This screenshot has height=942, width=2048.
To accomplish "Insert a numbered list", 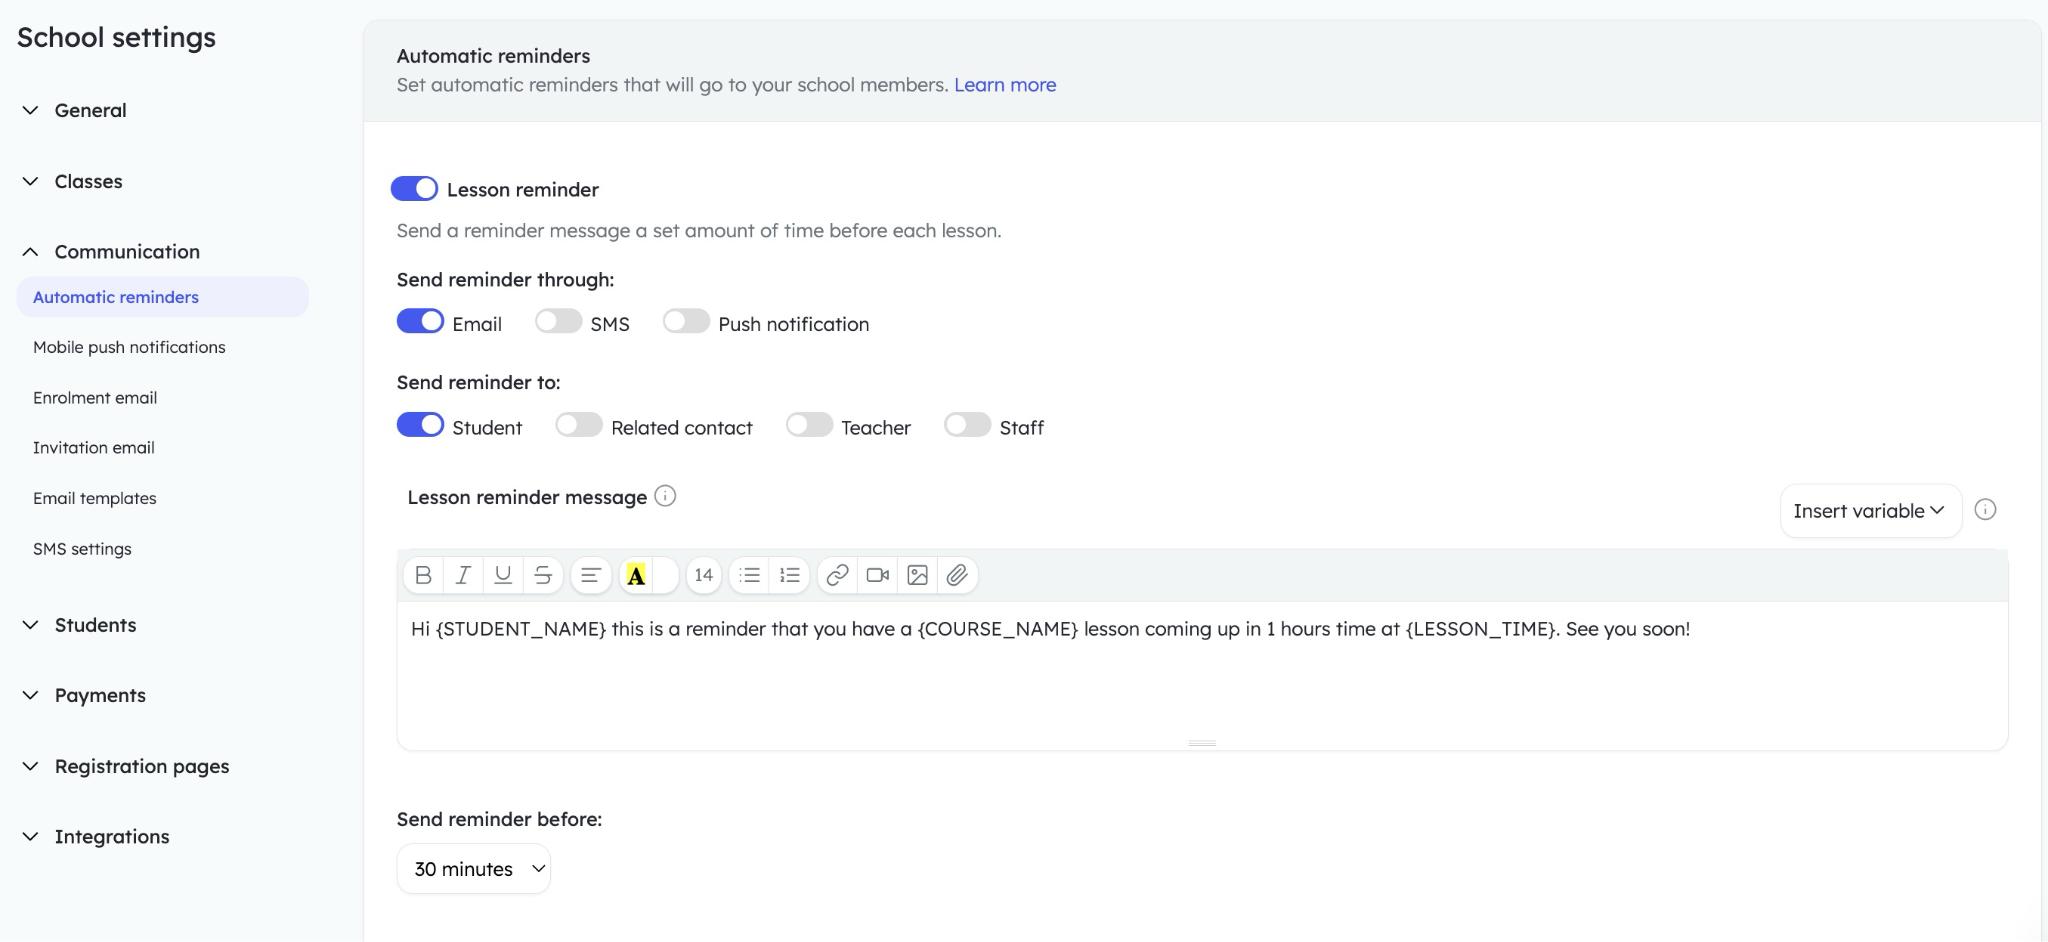I will [790, 575].
